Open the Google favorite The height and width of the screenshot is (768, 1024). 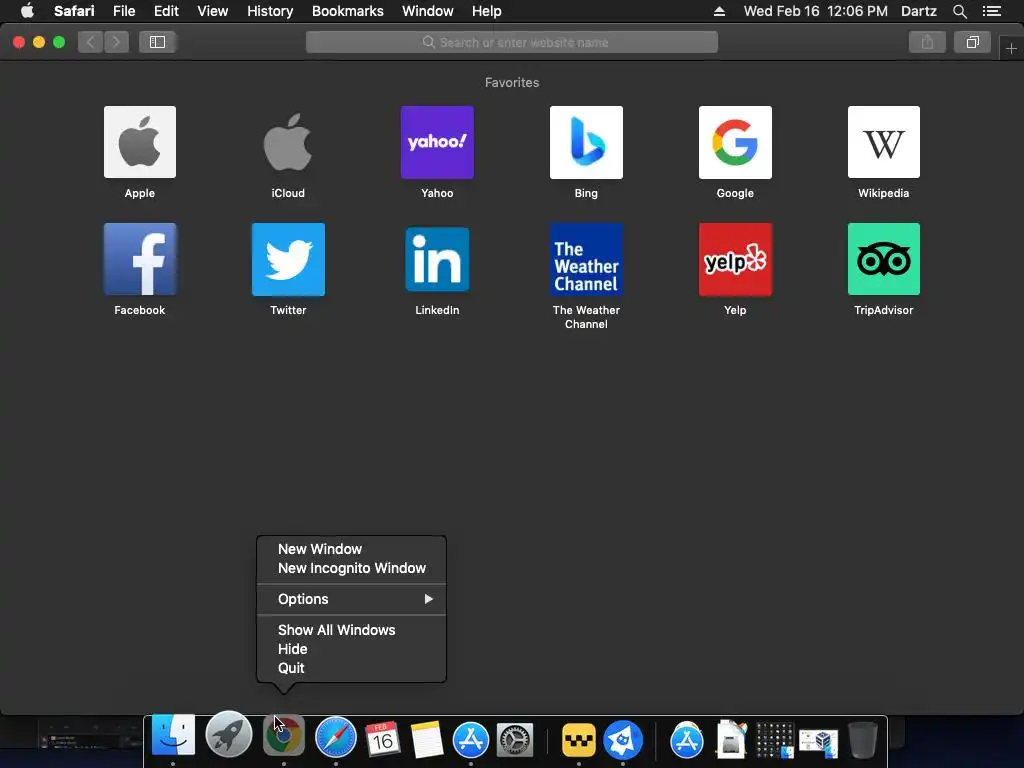tap(735, 142)
